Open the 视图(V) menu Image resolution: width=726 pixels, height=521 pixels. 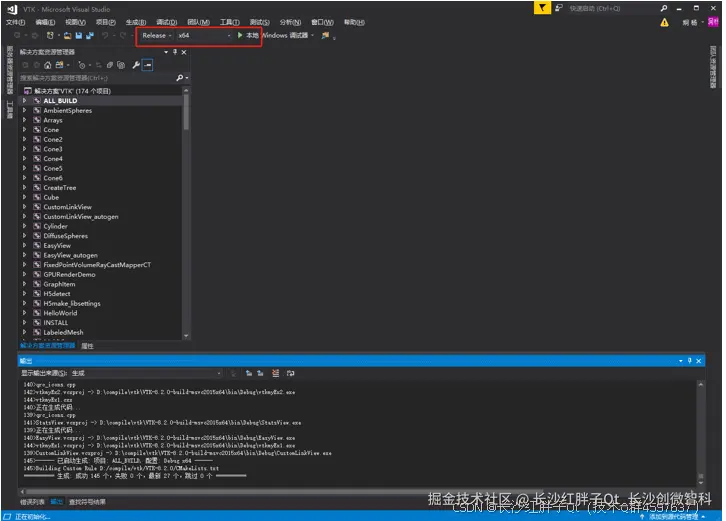coord(75,22)
